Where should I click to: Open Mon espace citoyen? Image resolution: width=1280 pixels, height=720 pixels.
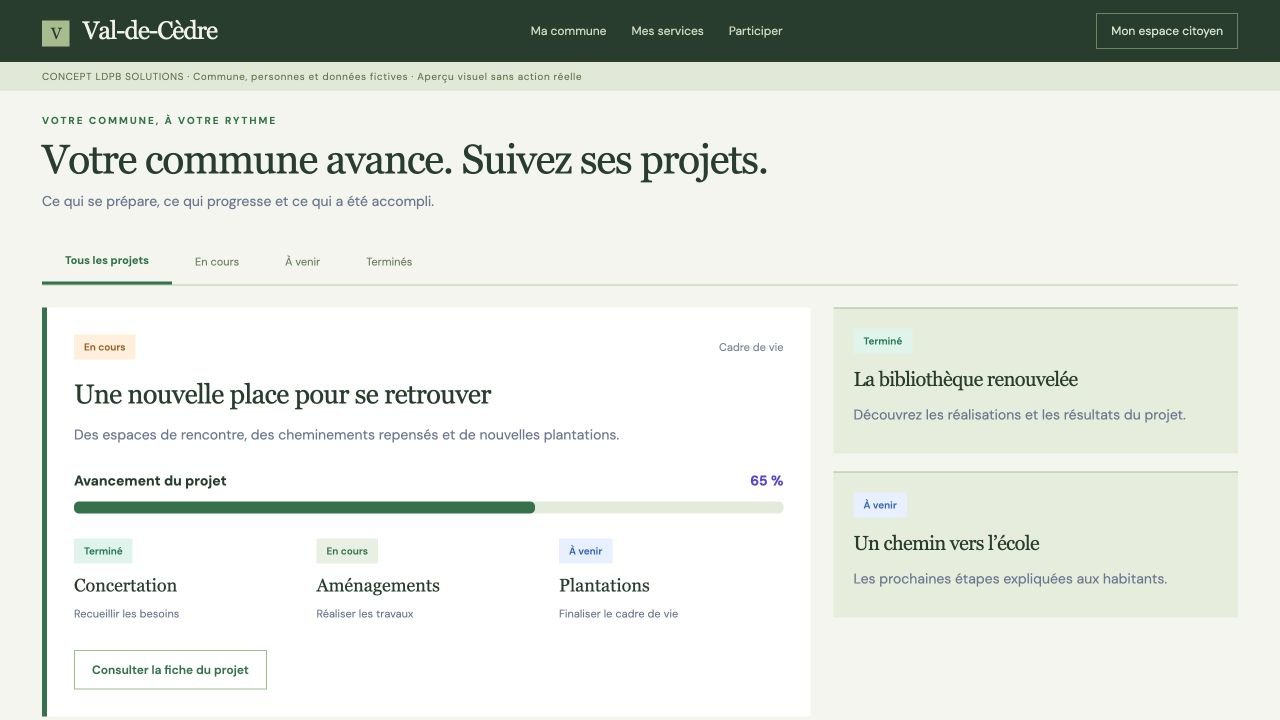[1167, 31]
